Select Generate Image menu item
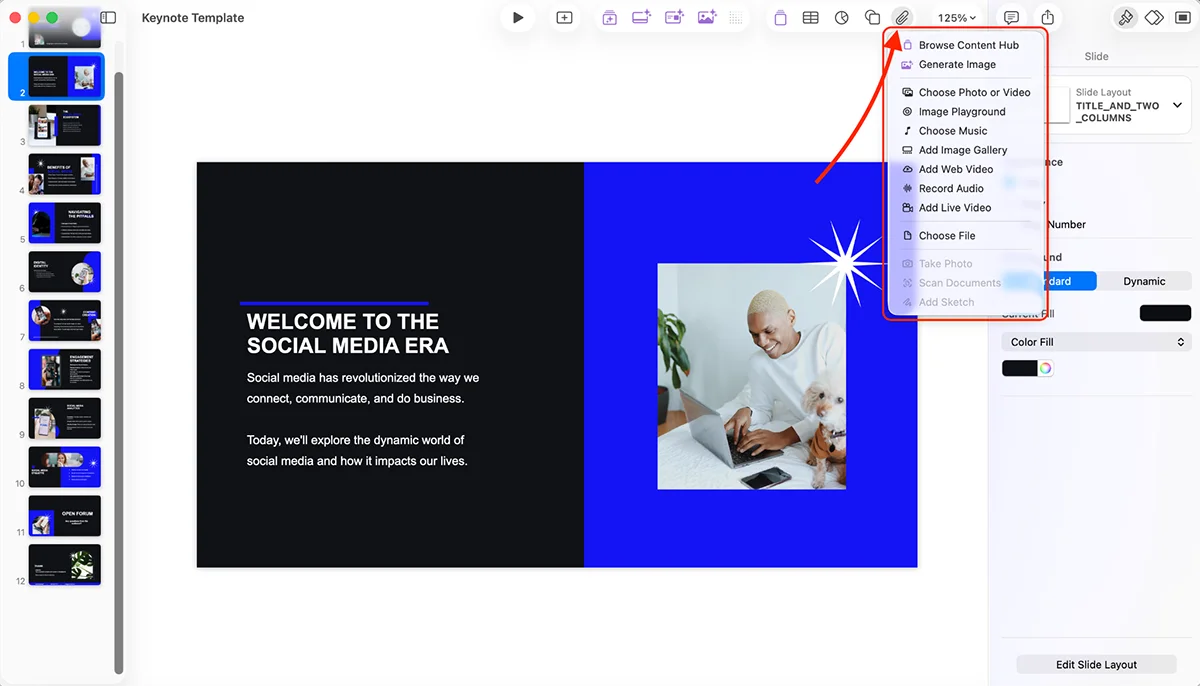 pos(968,64)
